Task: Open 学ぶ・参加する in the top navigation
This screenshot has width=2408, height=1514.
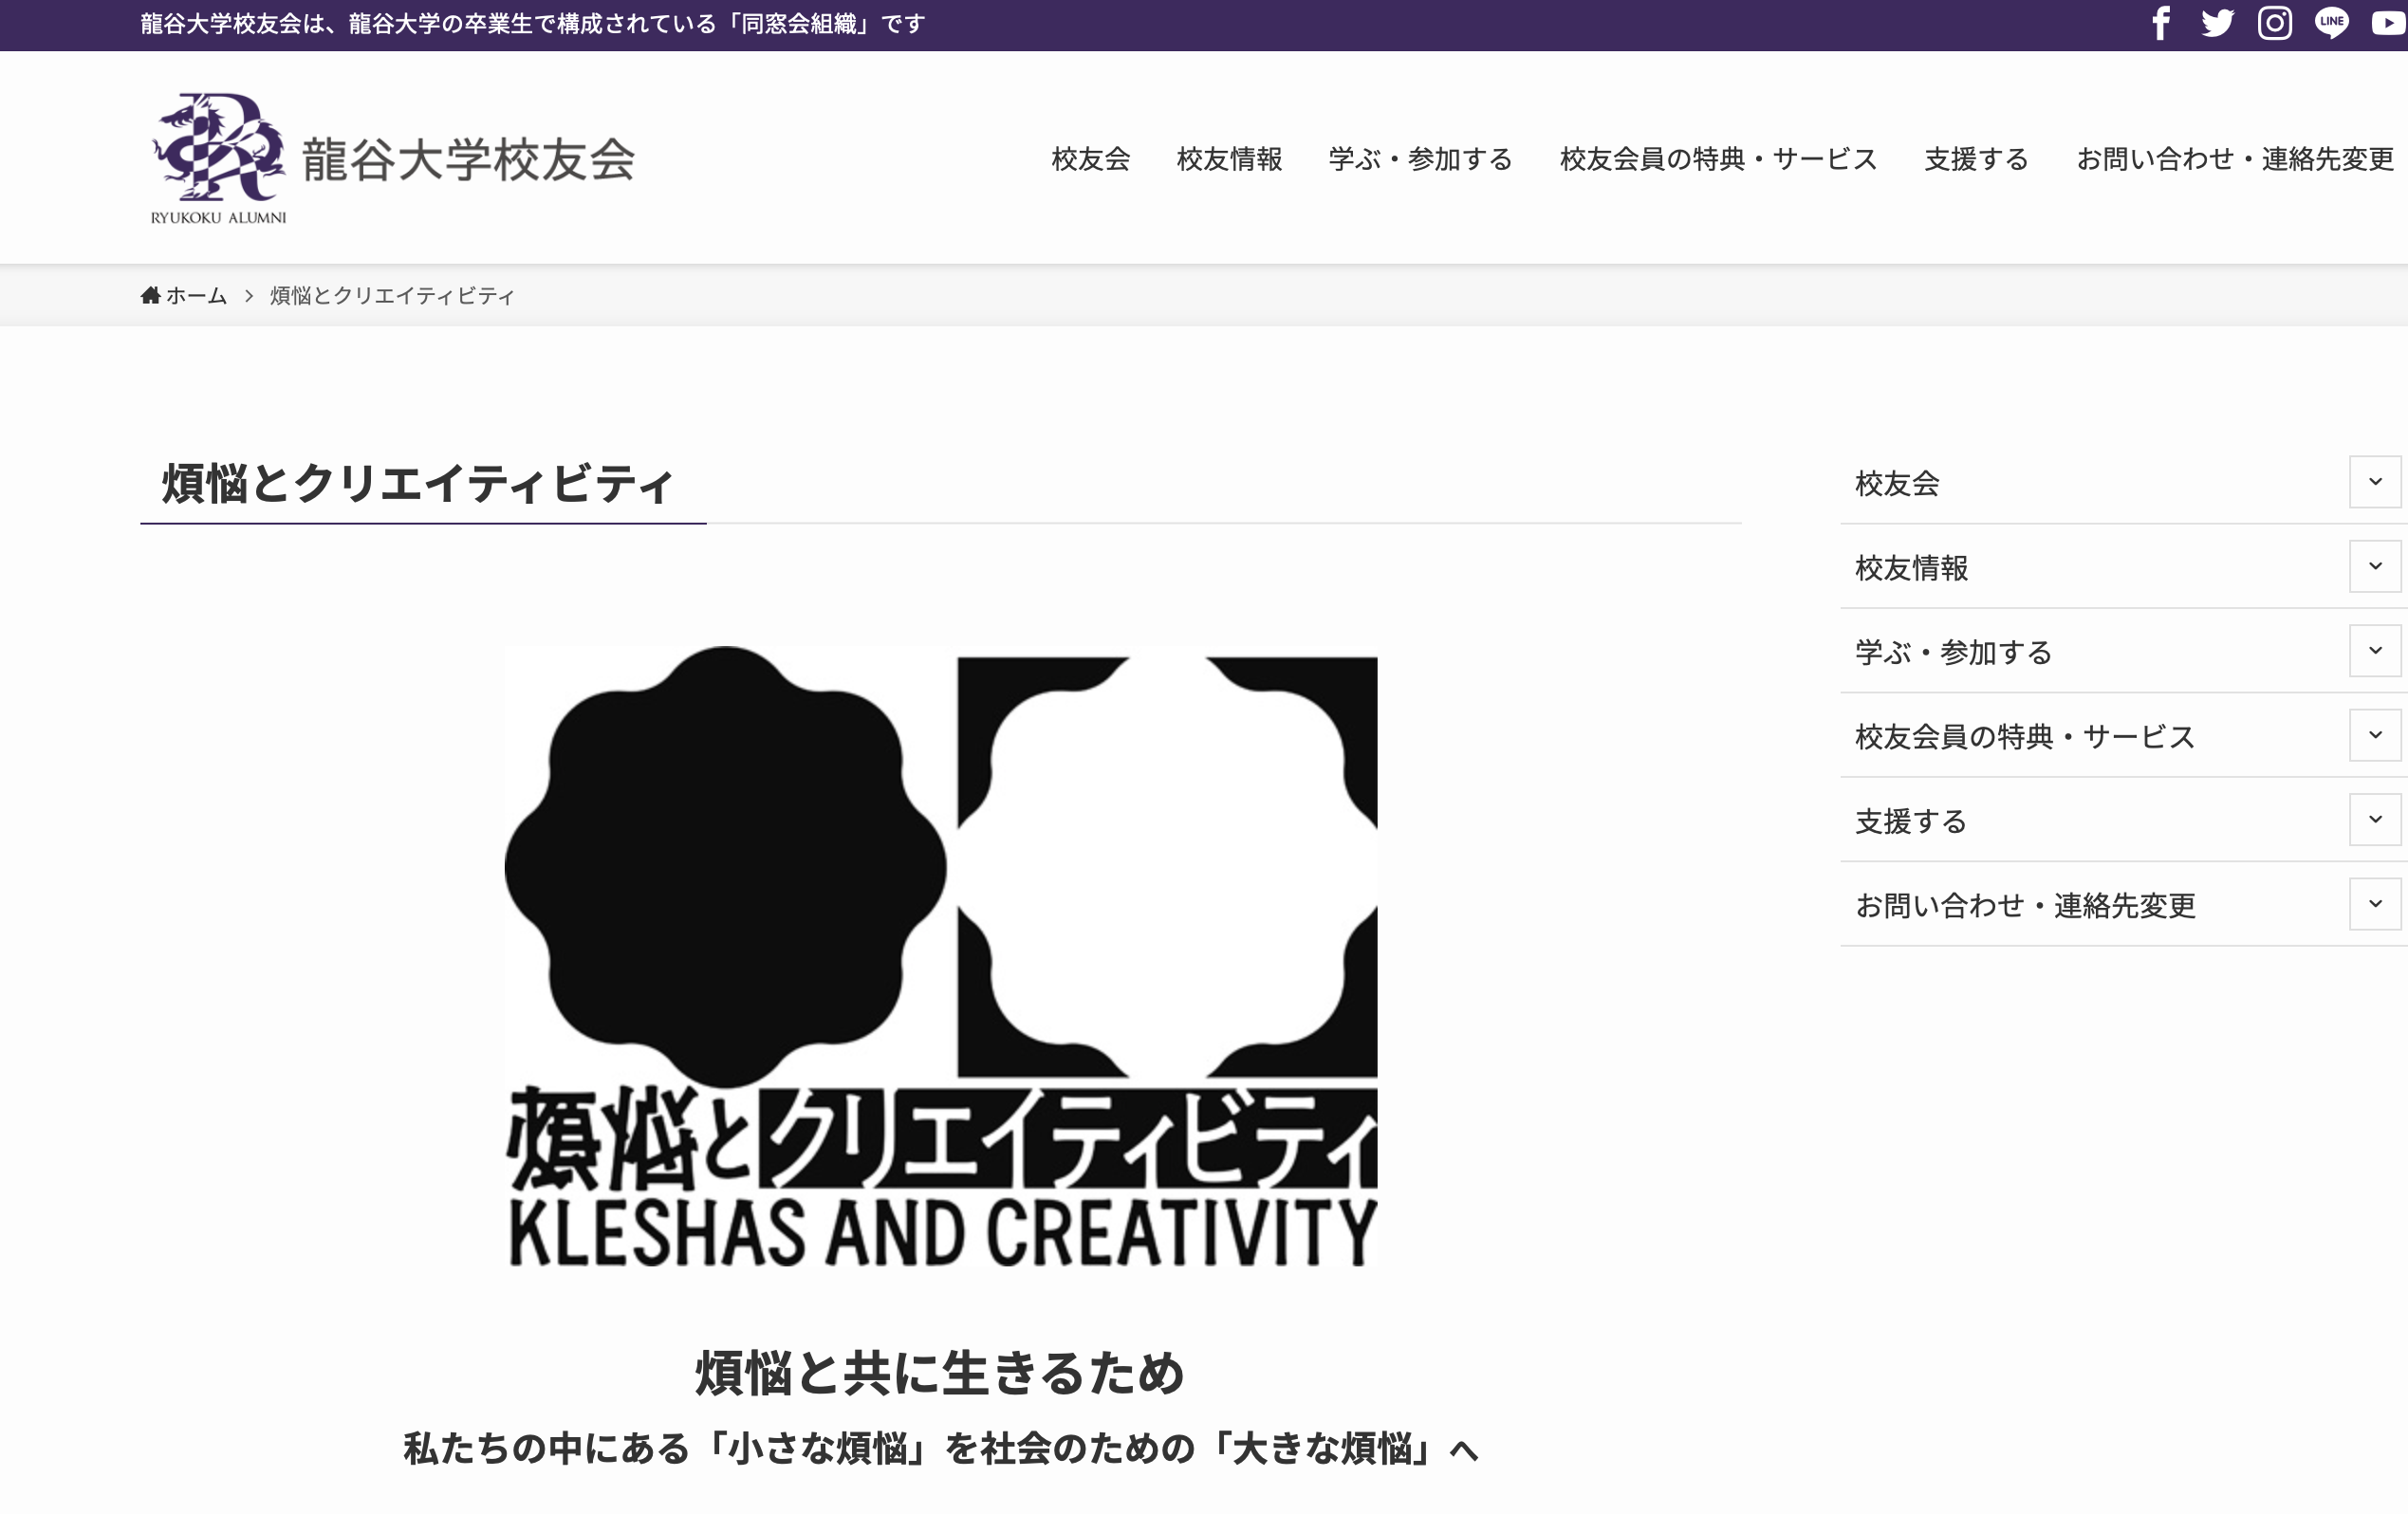Action: (1420, 159)
